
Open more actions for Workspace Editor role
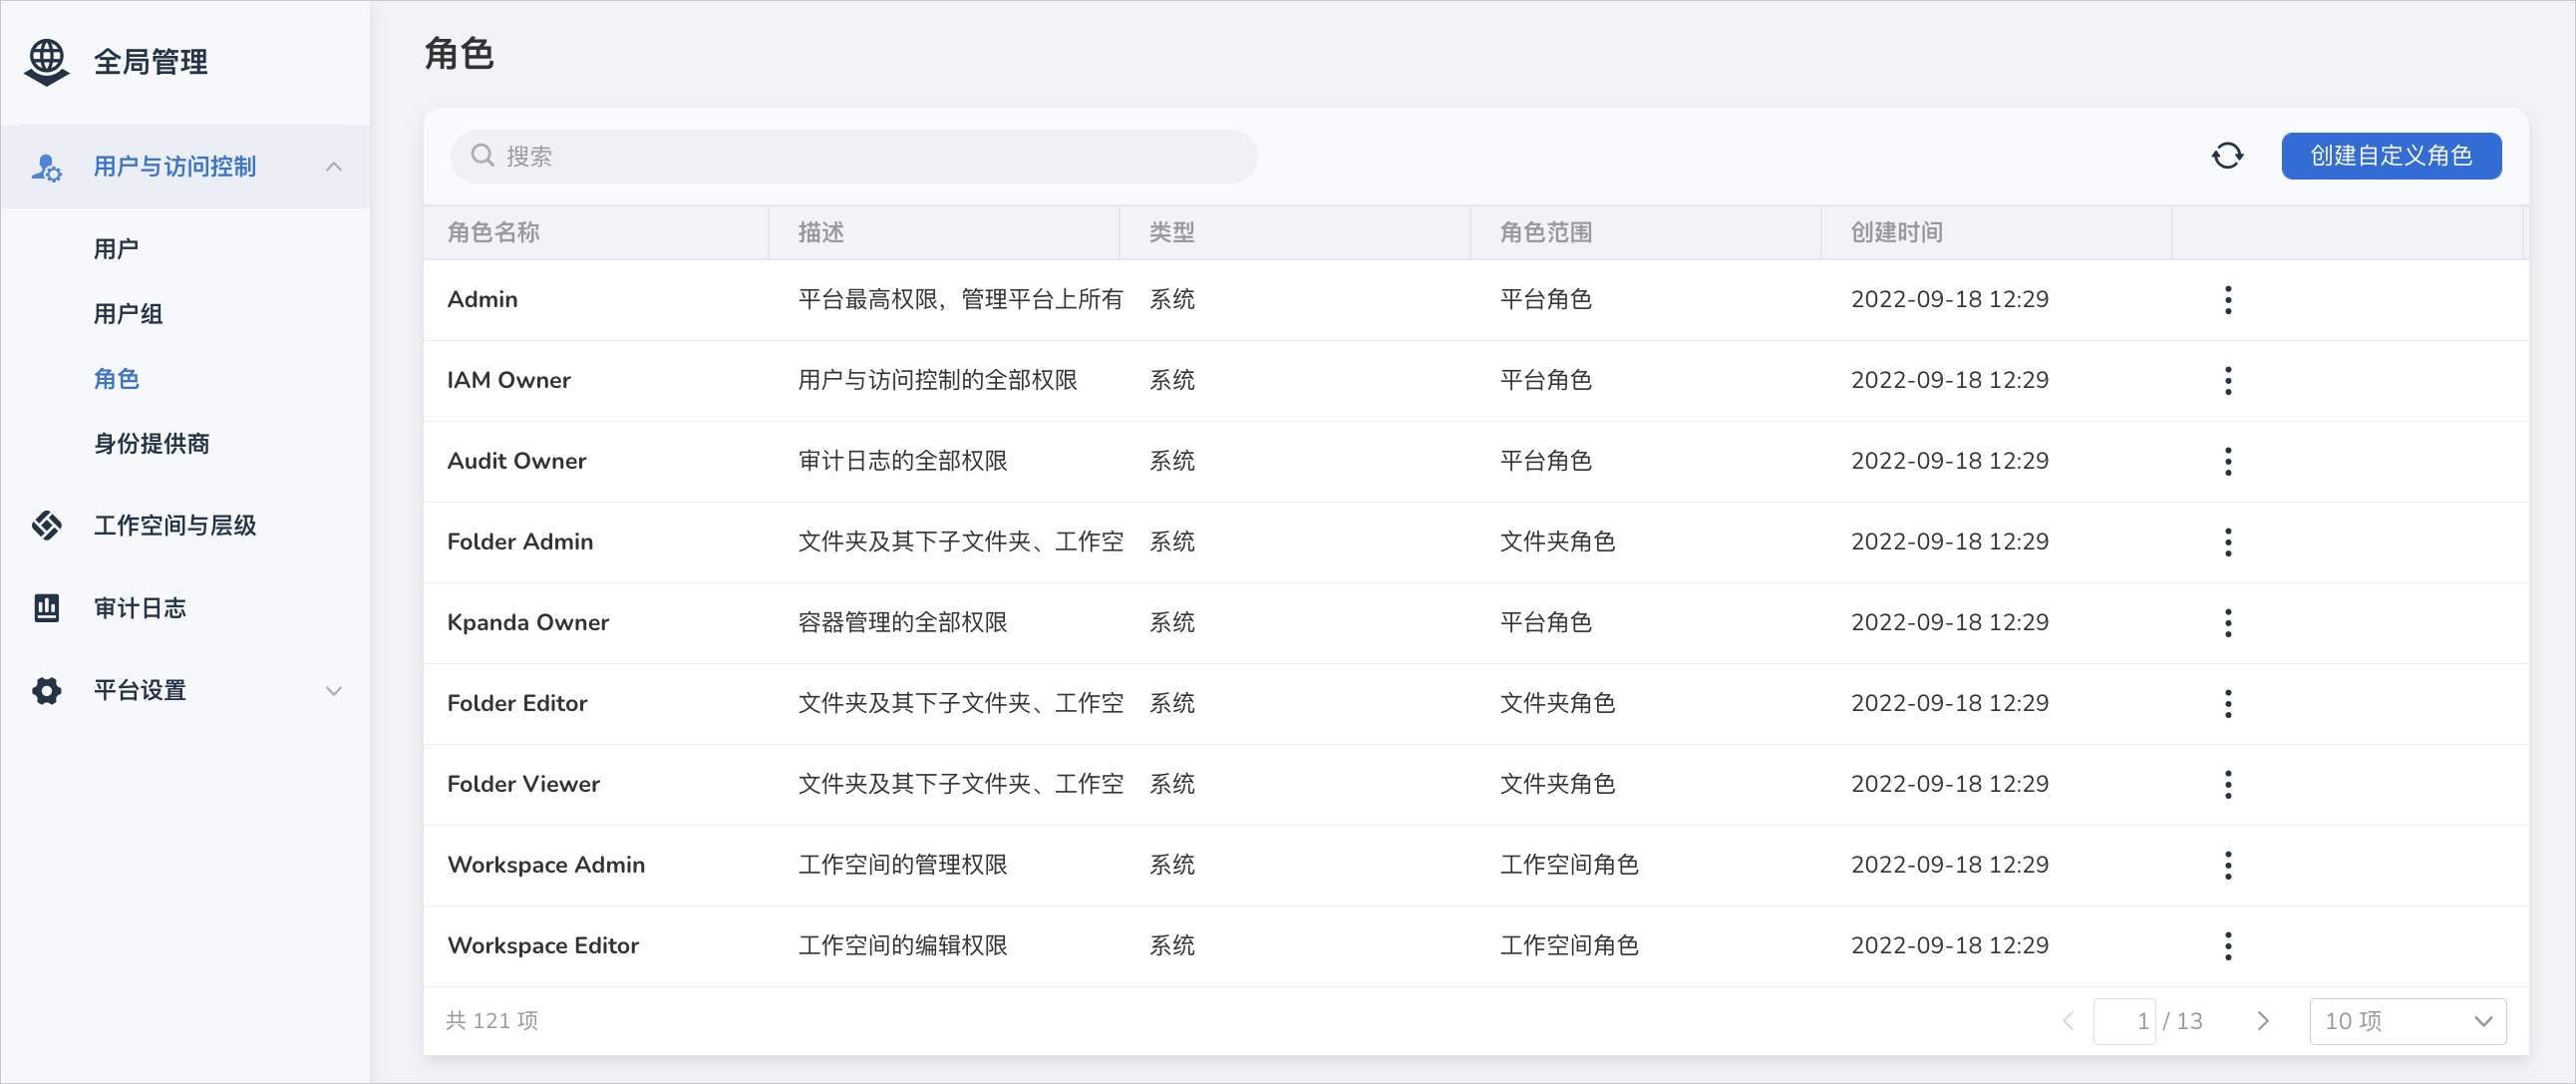click(x=2228, y=946)
